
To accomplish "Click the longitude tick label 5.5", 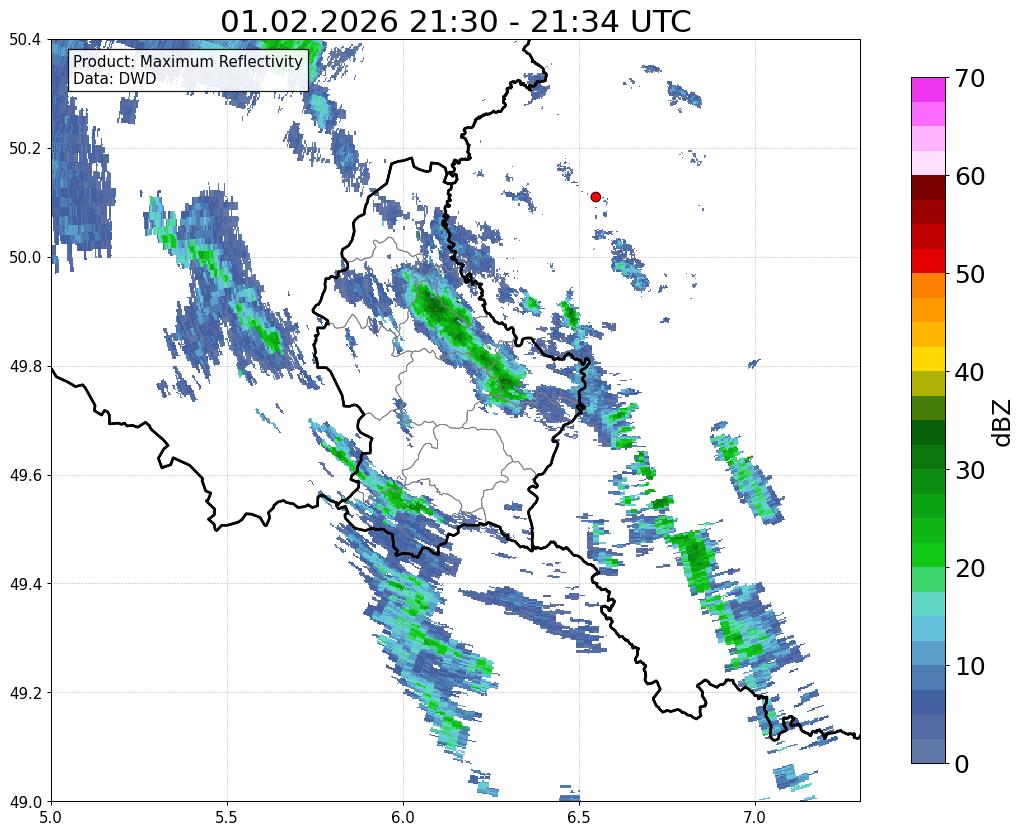I will (227, 817).
